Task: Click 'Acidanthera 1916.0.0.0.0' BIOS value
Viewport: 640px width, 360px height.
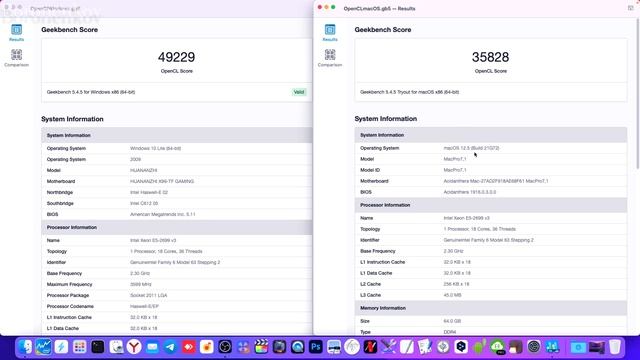Action: point(470,192)
